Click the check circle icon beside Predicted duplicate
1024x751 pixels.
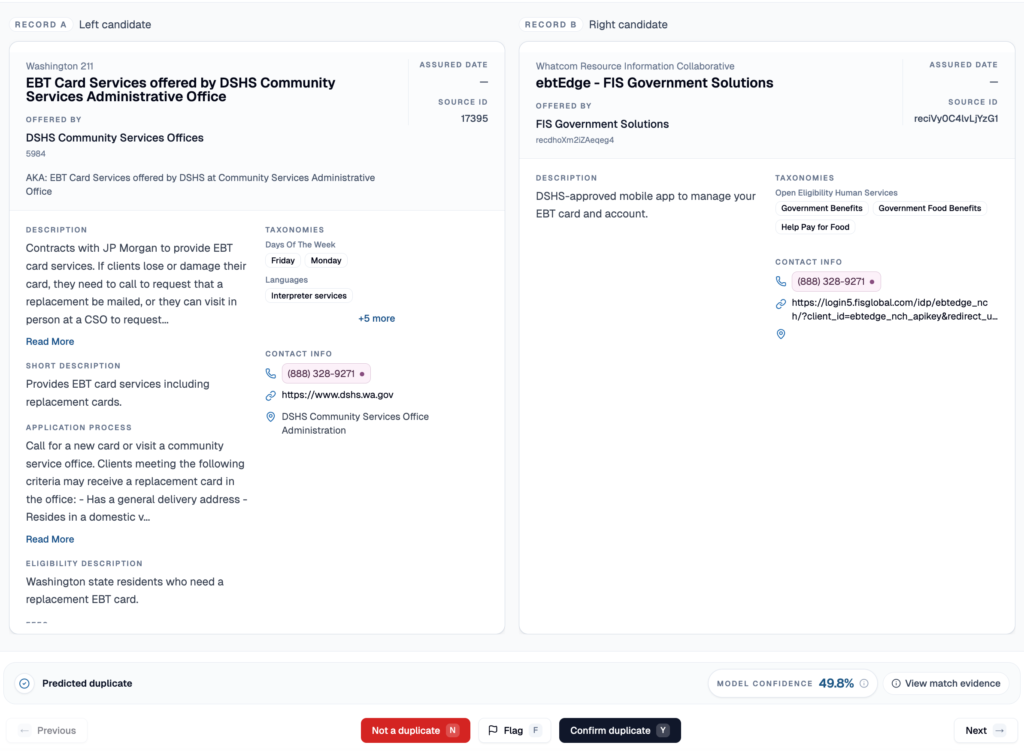[24, 683]
